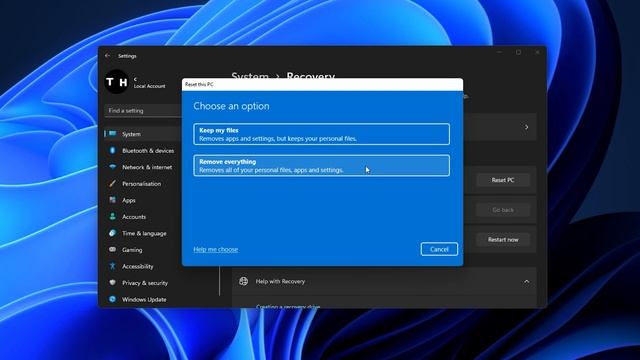Open Time & language settings
This screenshot has width=640, height=360.
(143, 233)
